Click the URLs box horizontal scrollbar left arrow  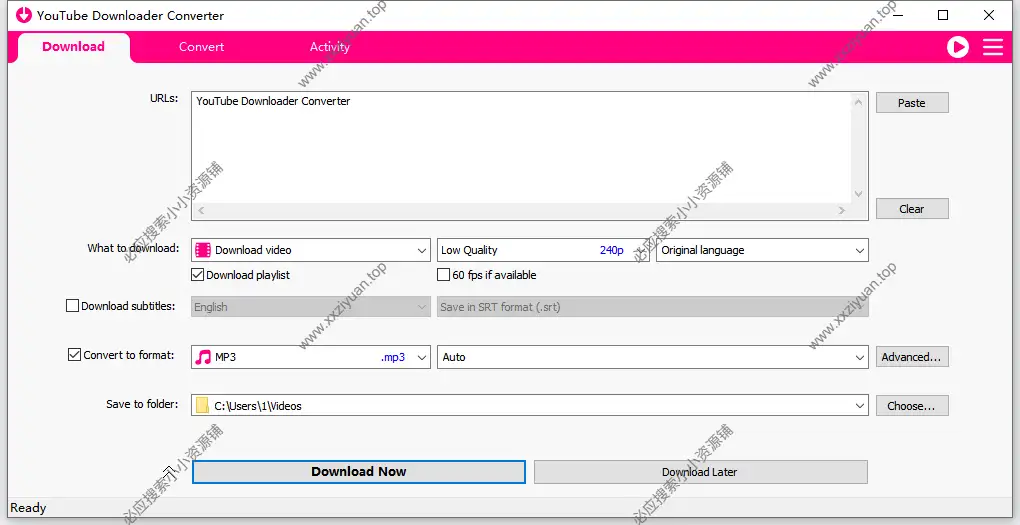201,210
